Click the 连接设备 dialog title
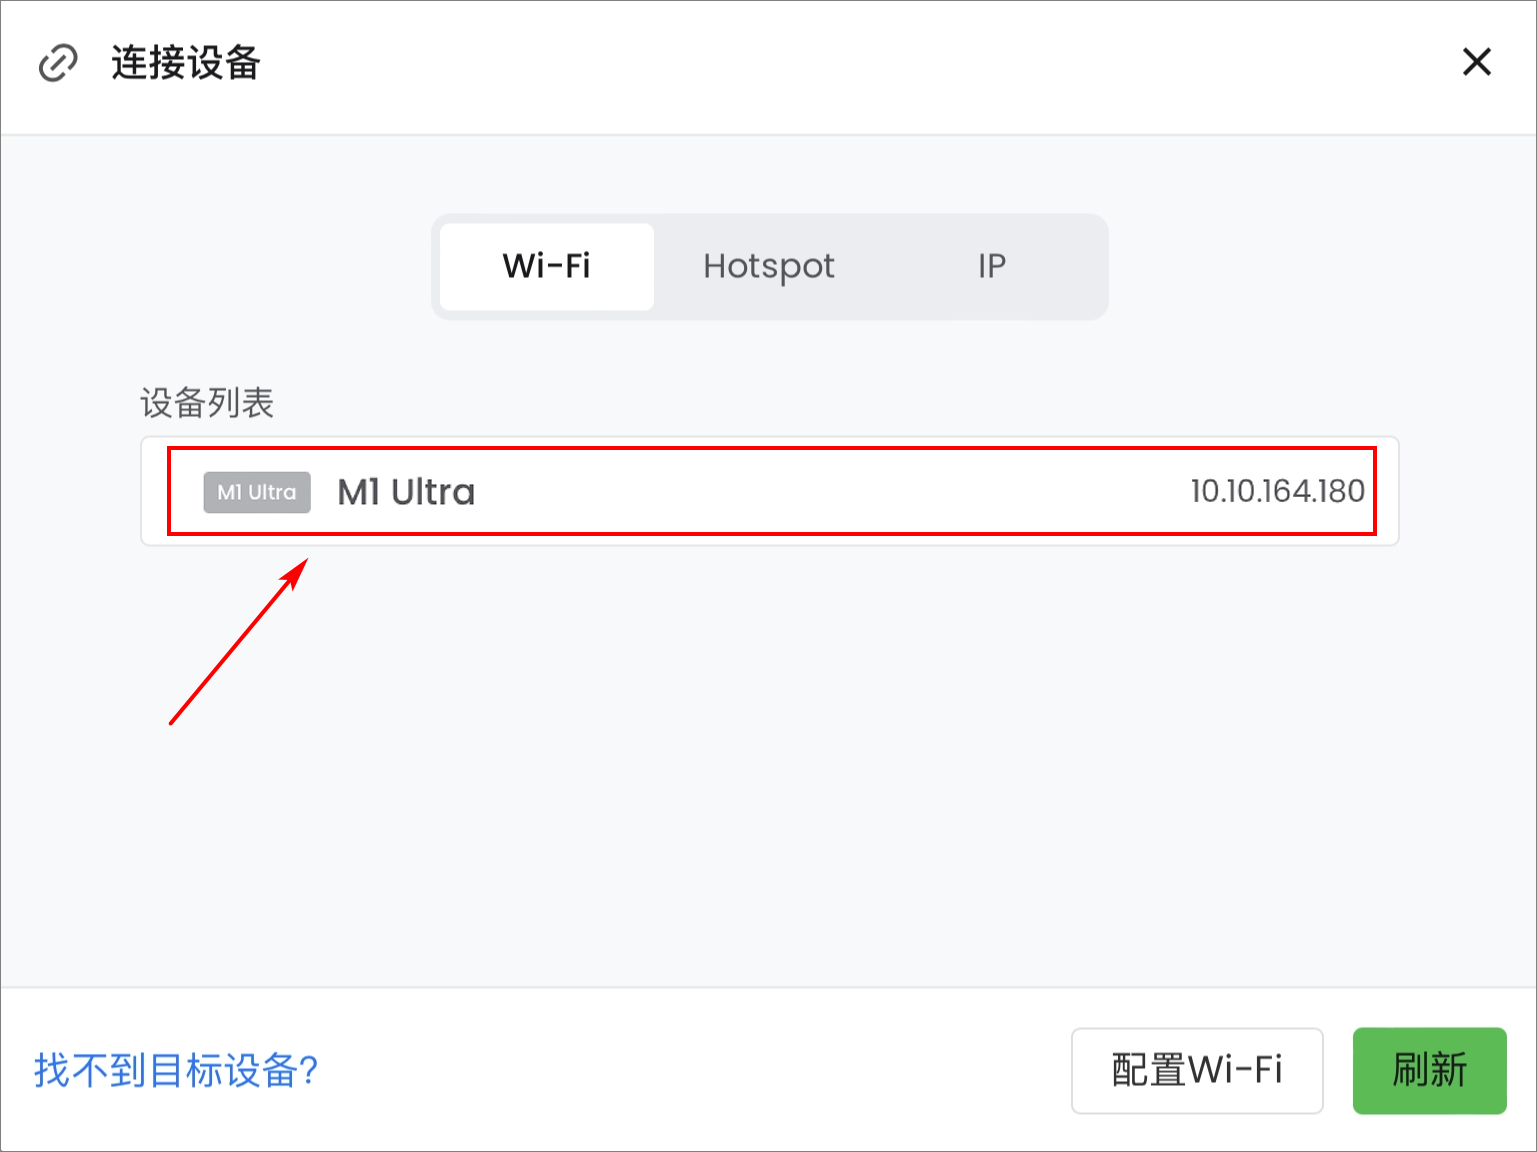Image resolution: width=1537 pixels, height=1152 pixels. 186,63
